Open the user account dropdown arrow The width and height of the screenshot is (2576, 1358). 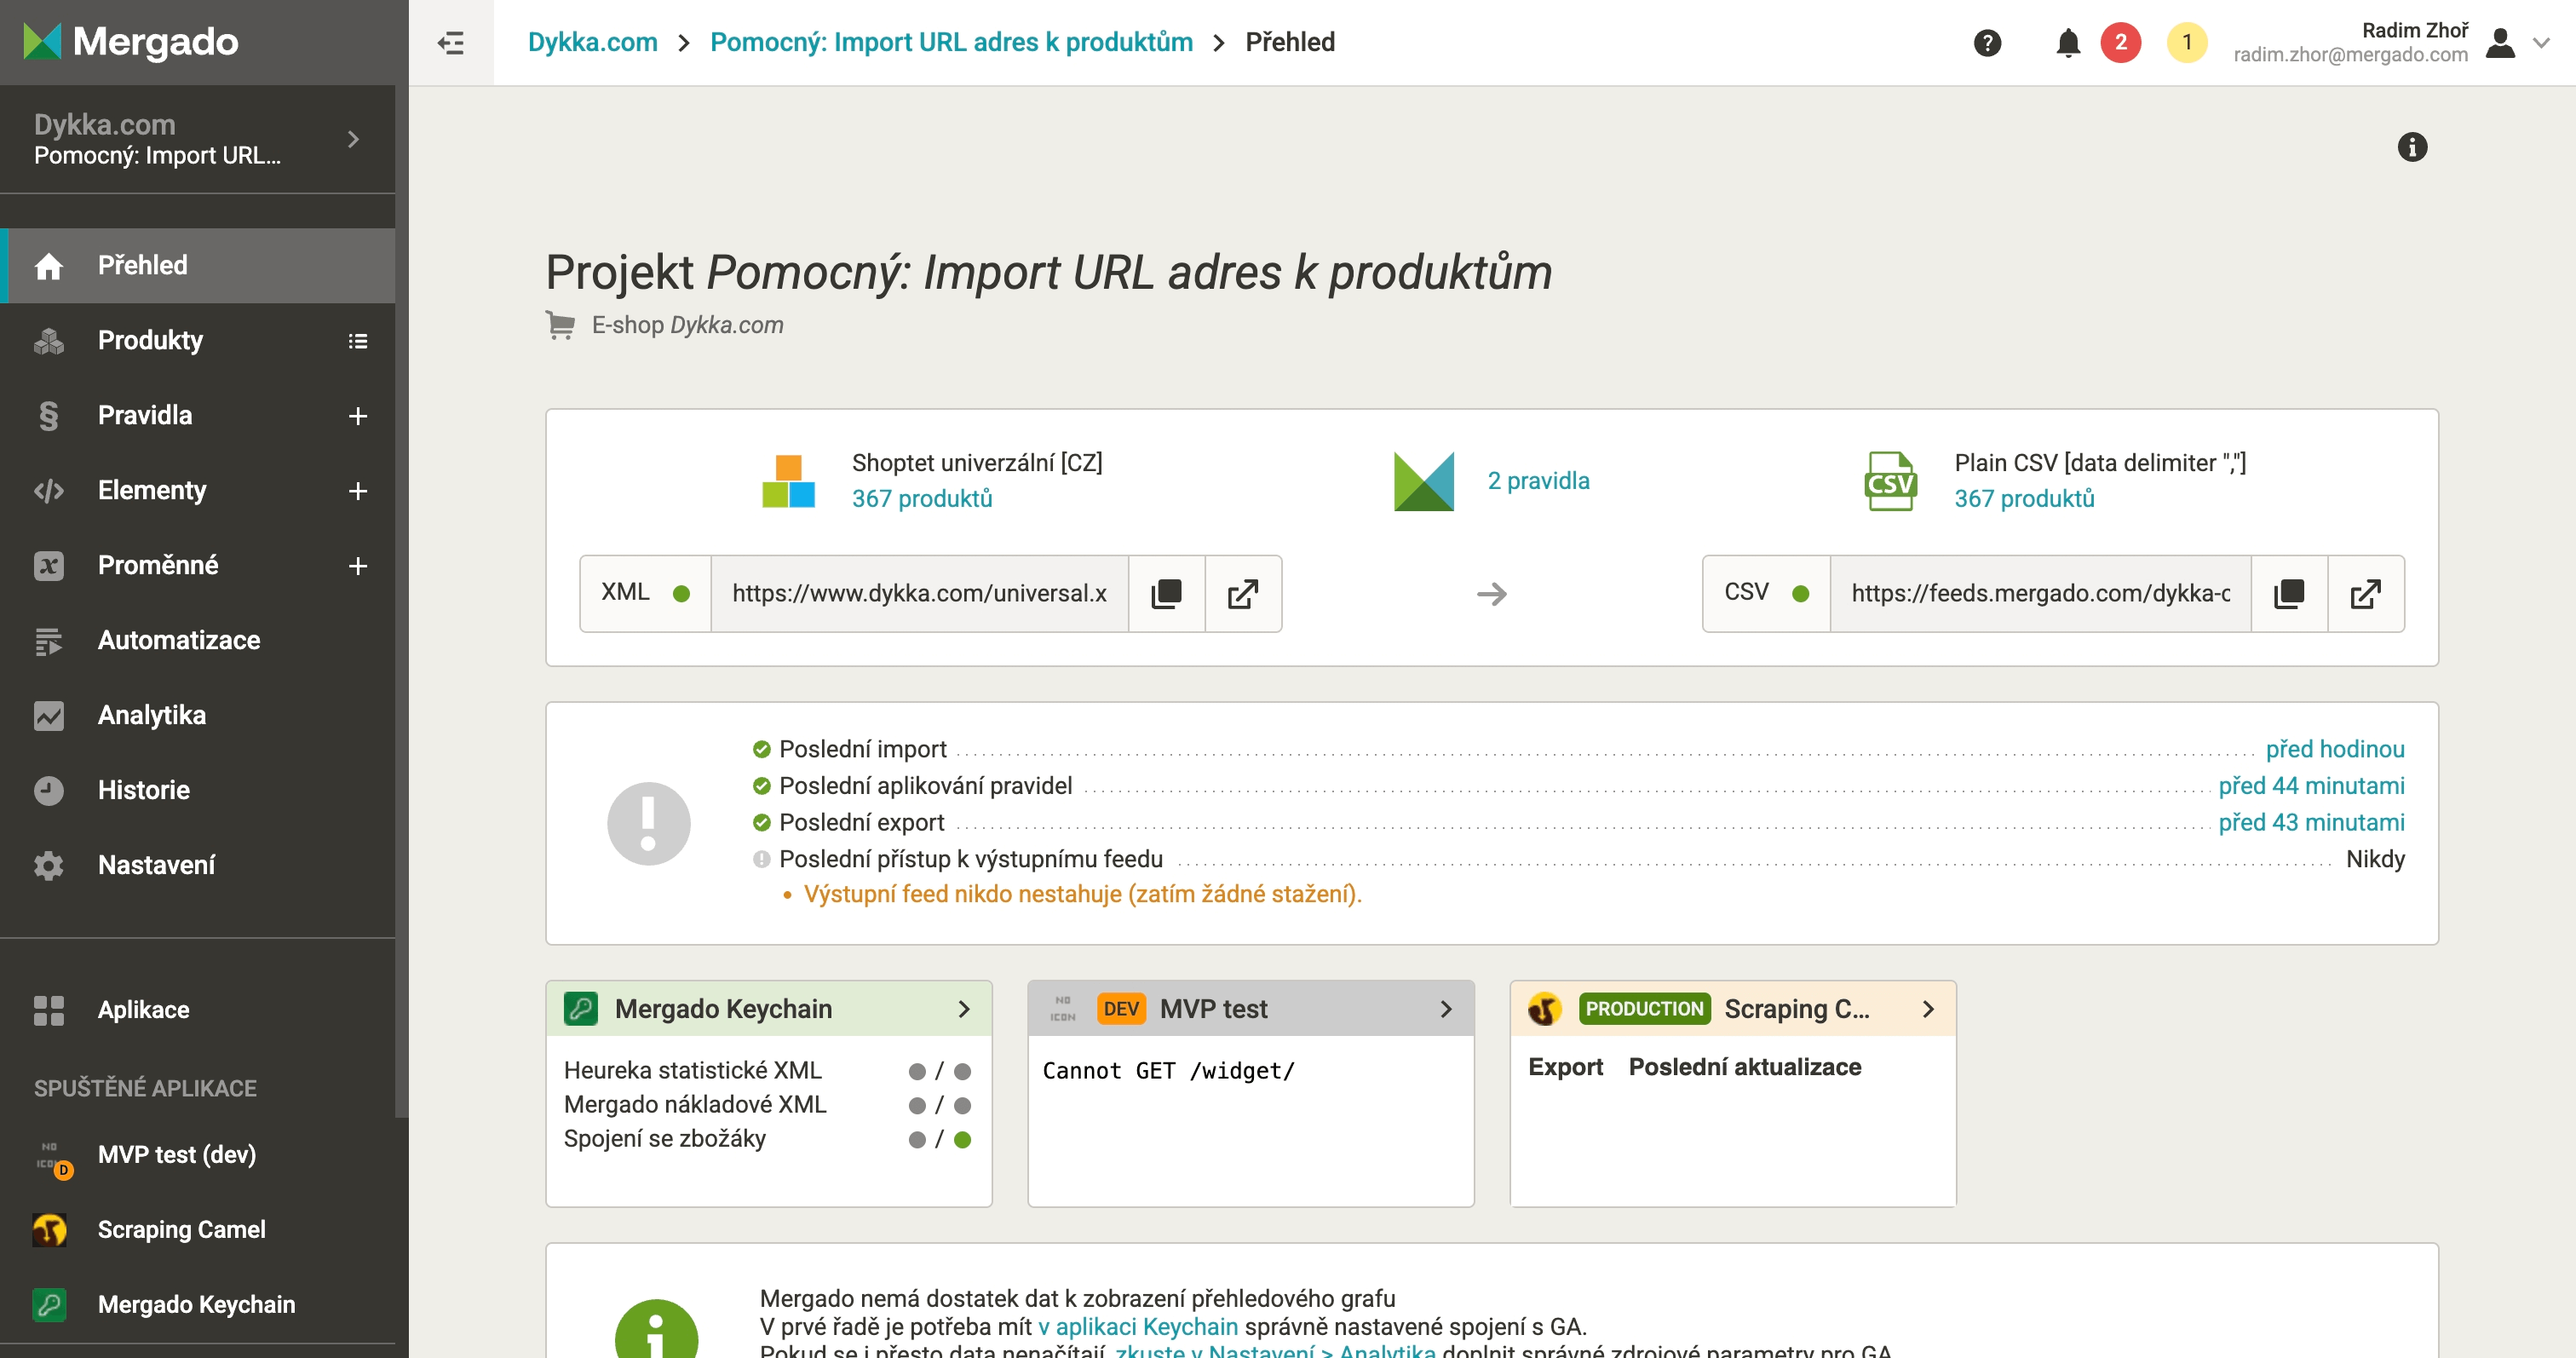pos(2541,42)
